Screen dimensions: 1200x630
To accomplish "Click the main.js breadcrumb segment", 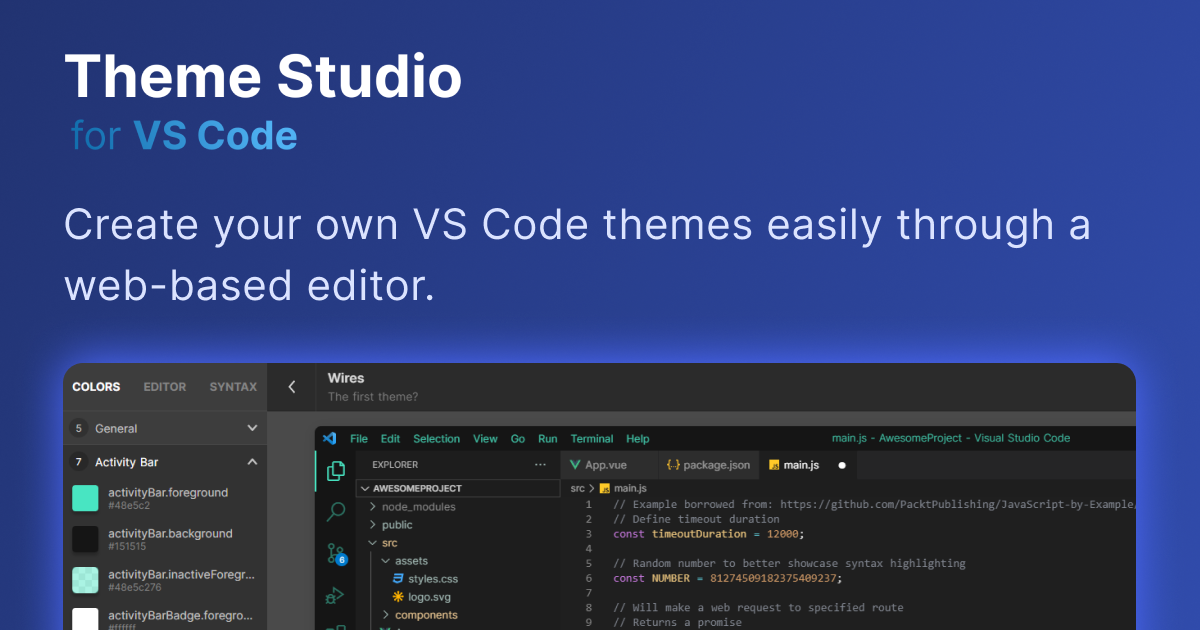I will 630,488.
